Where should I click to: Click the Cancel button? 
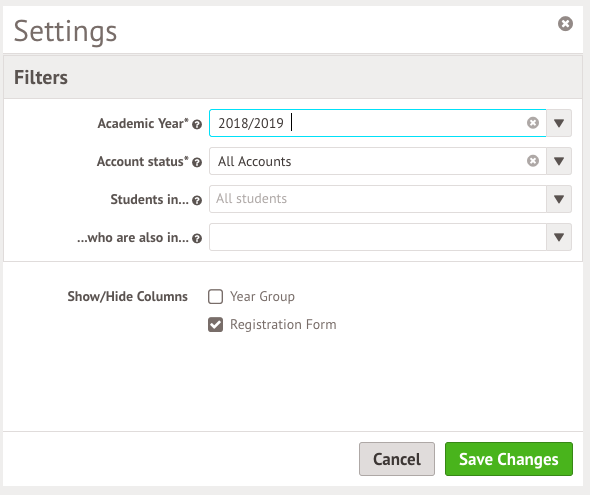397,459
